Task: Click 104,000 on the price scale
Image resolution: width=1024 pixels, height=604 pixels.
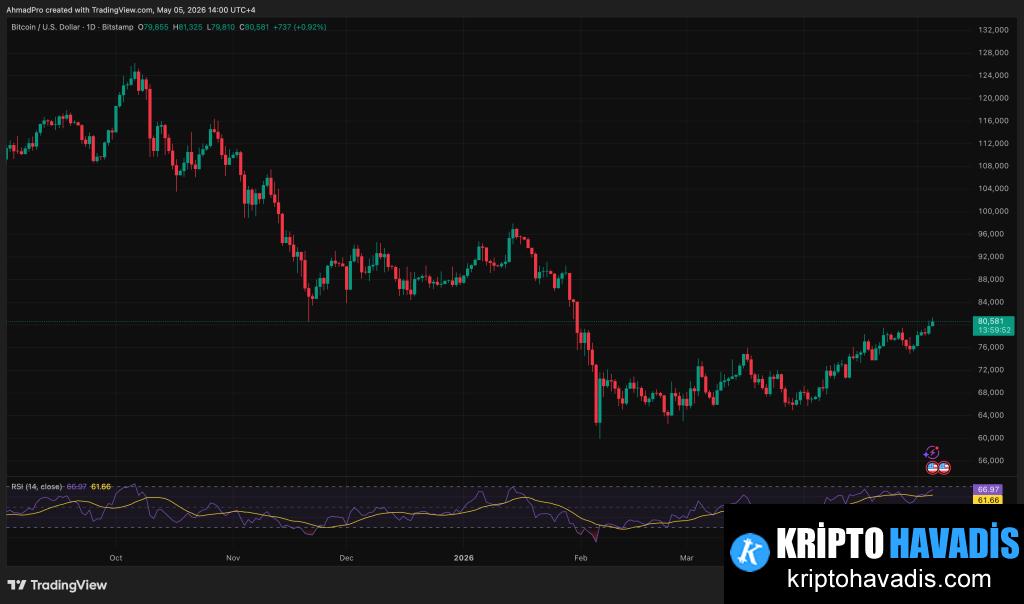Action: pos(993,189)
